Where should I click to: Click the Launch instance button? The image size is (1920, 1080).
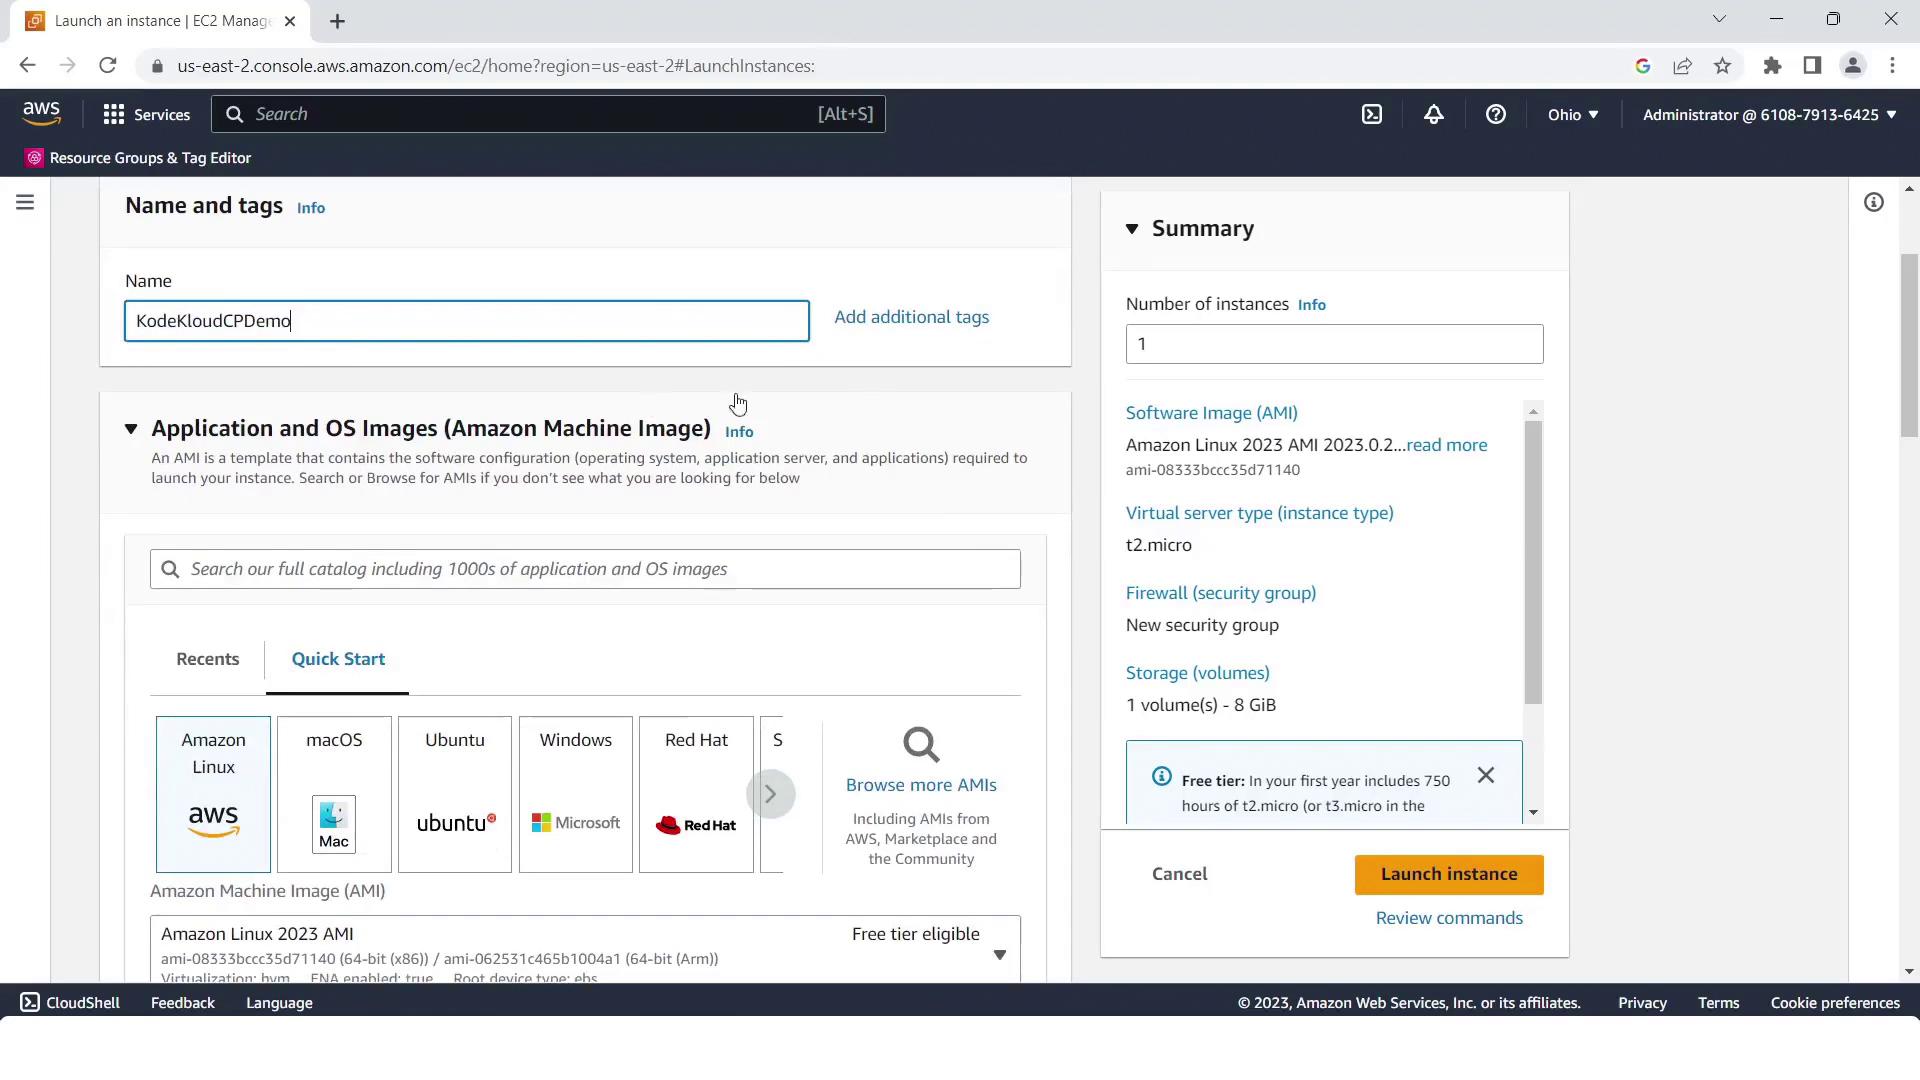1448,874
